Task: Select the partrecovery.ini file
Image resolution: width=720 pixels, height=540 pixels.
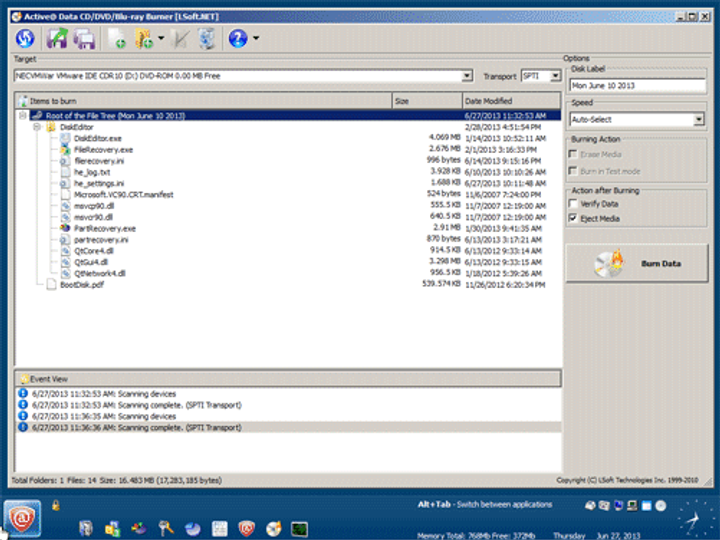Action: click(101, 240)
